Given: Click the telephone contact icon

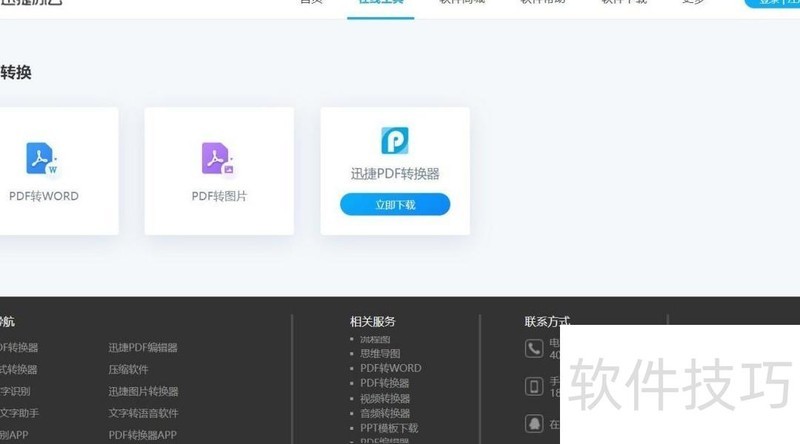Looking at the screenshot, I should pyautogui.click(x=534, y=348).
